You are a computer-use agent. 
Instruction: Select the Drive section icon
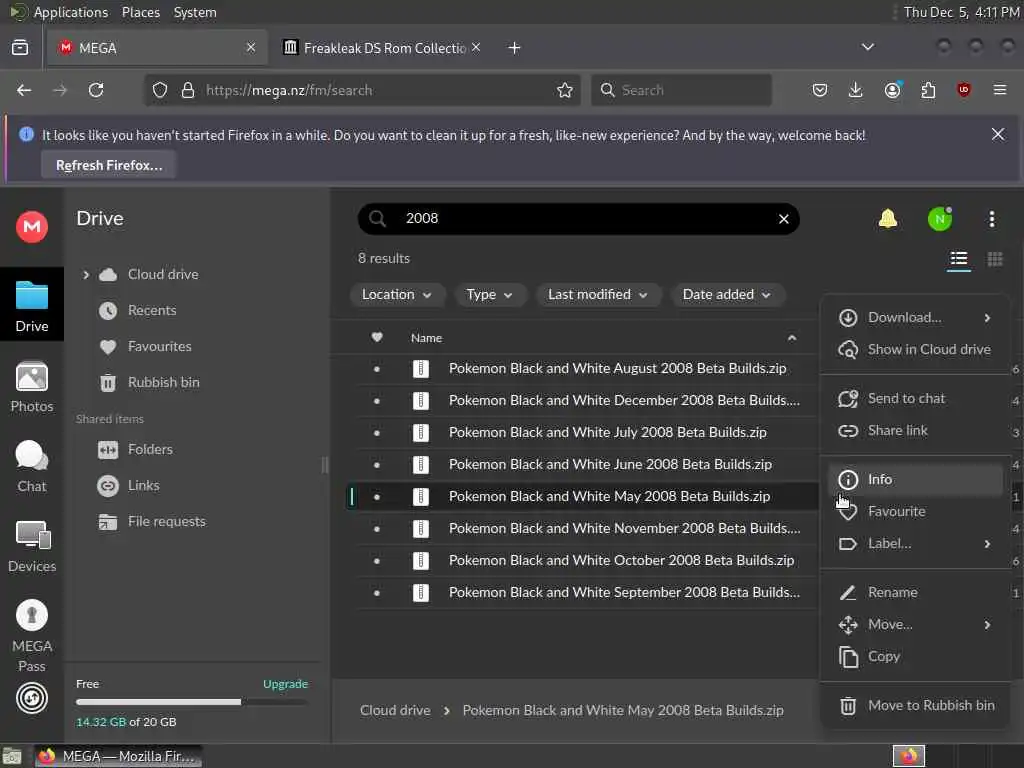tap(31, 305)
